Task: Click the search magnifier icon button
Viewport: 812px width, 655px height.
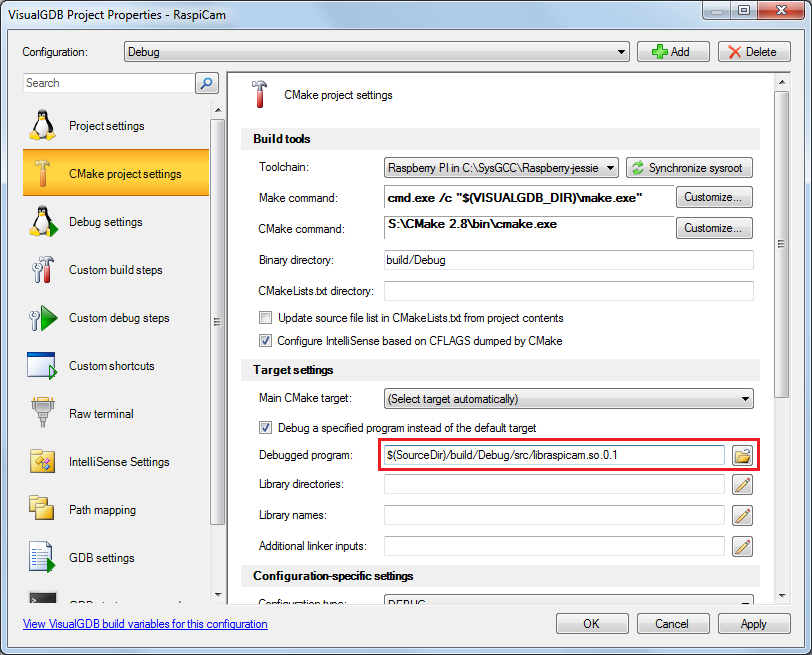Action: 207,83
